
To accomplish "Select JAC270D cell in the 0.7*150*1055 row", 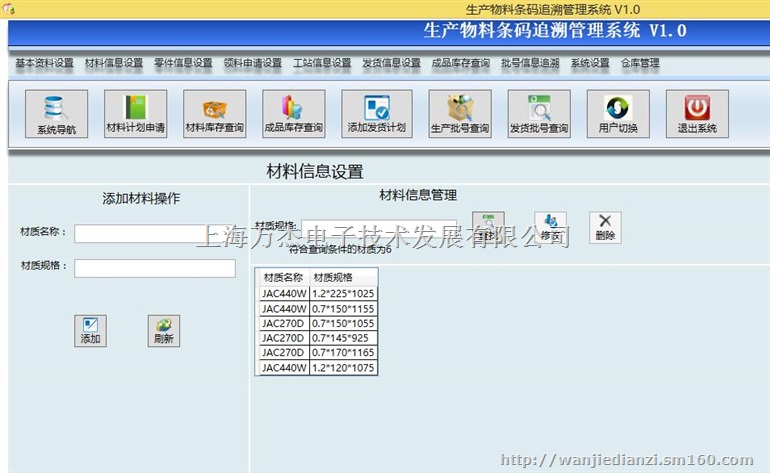I will click(x=284, y=323).
